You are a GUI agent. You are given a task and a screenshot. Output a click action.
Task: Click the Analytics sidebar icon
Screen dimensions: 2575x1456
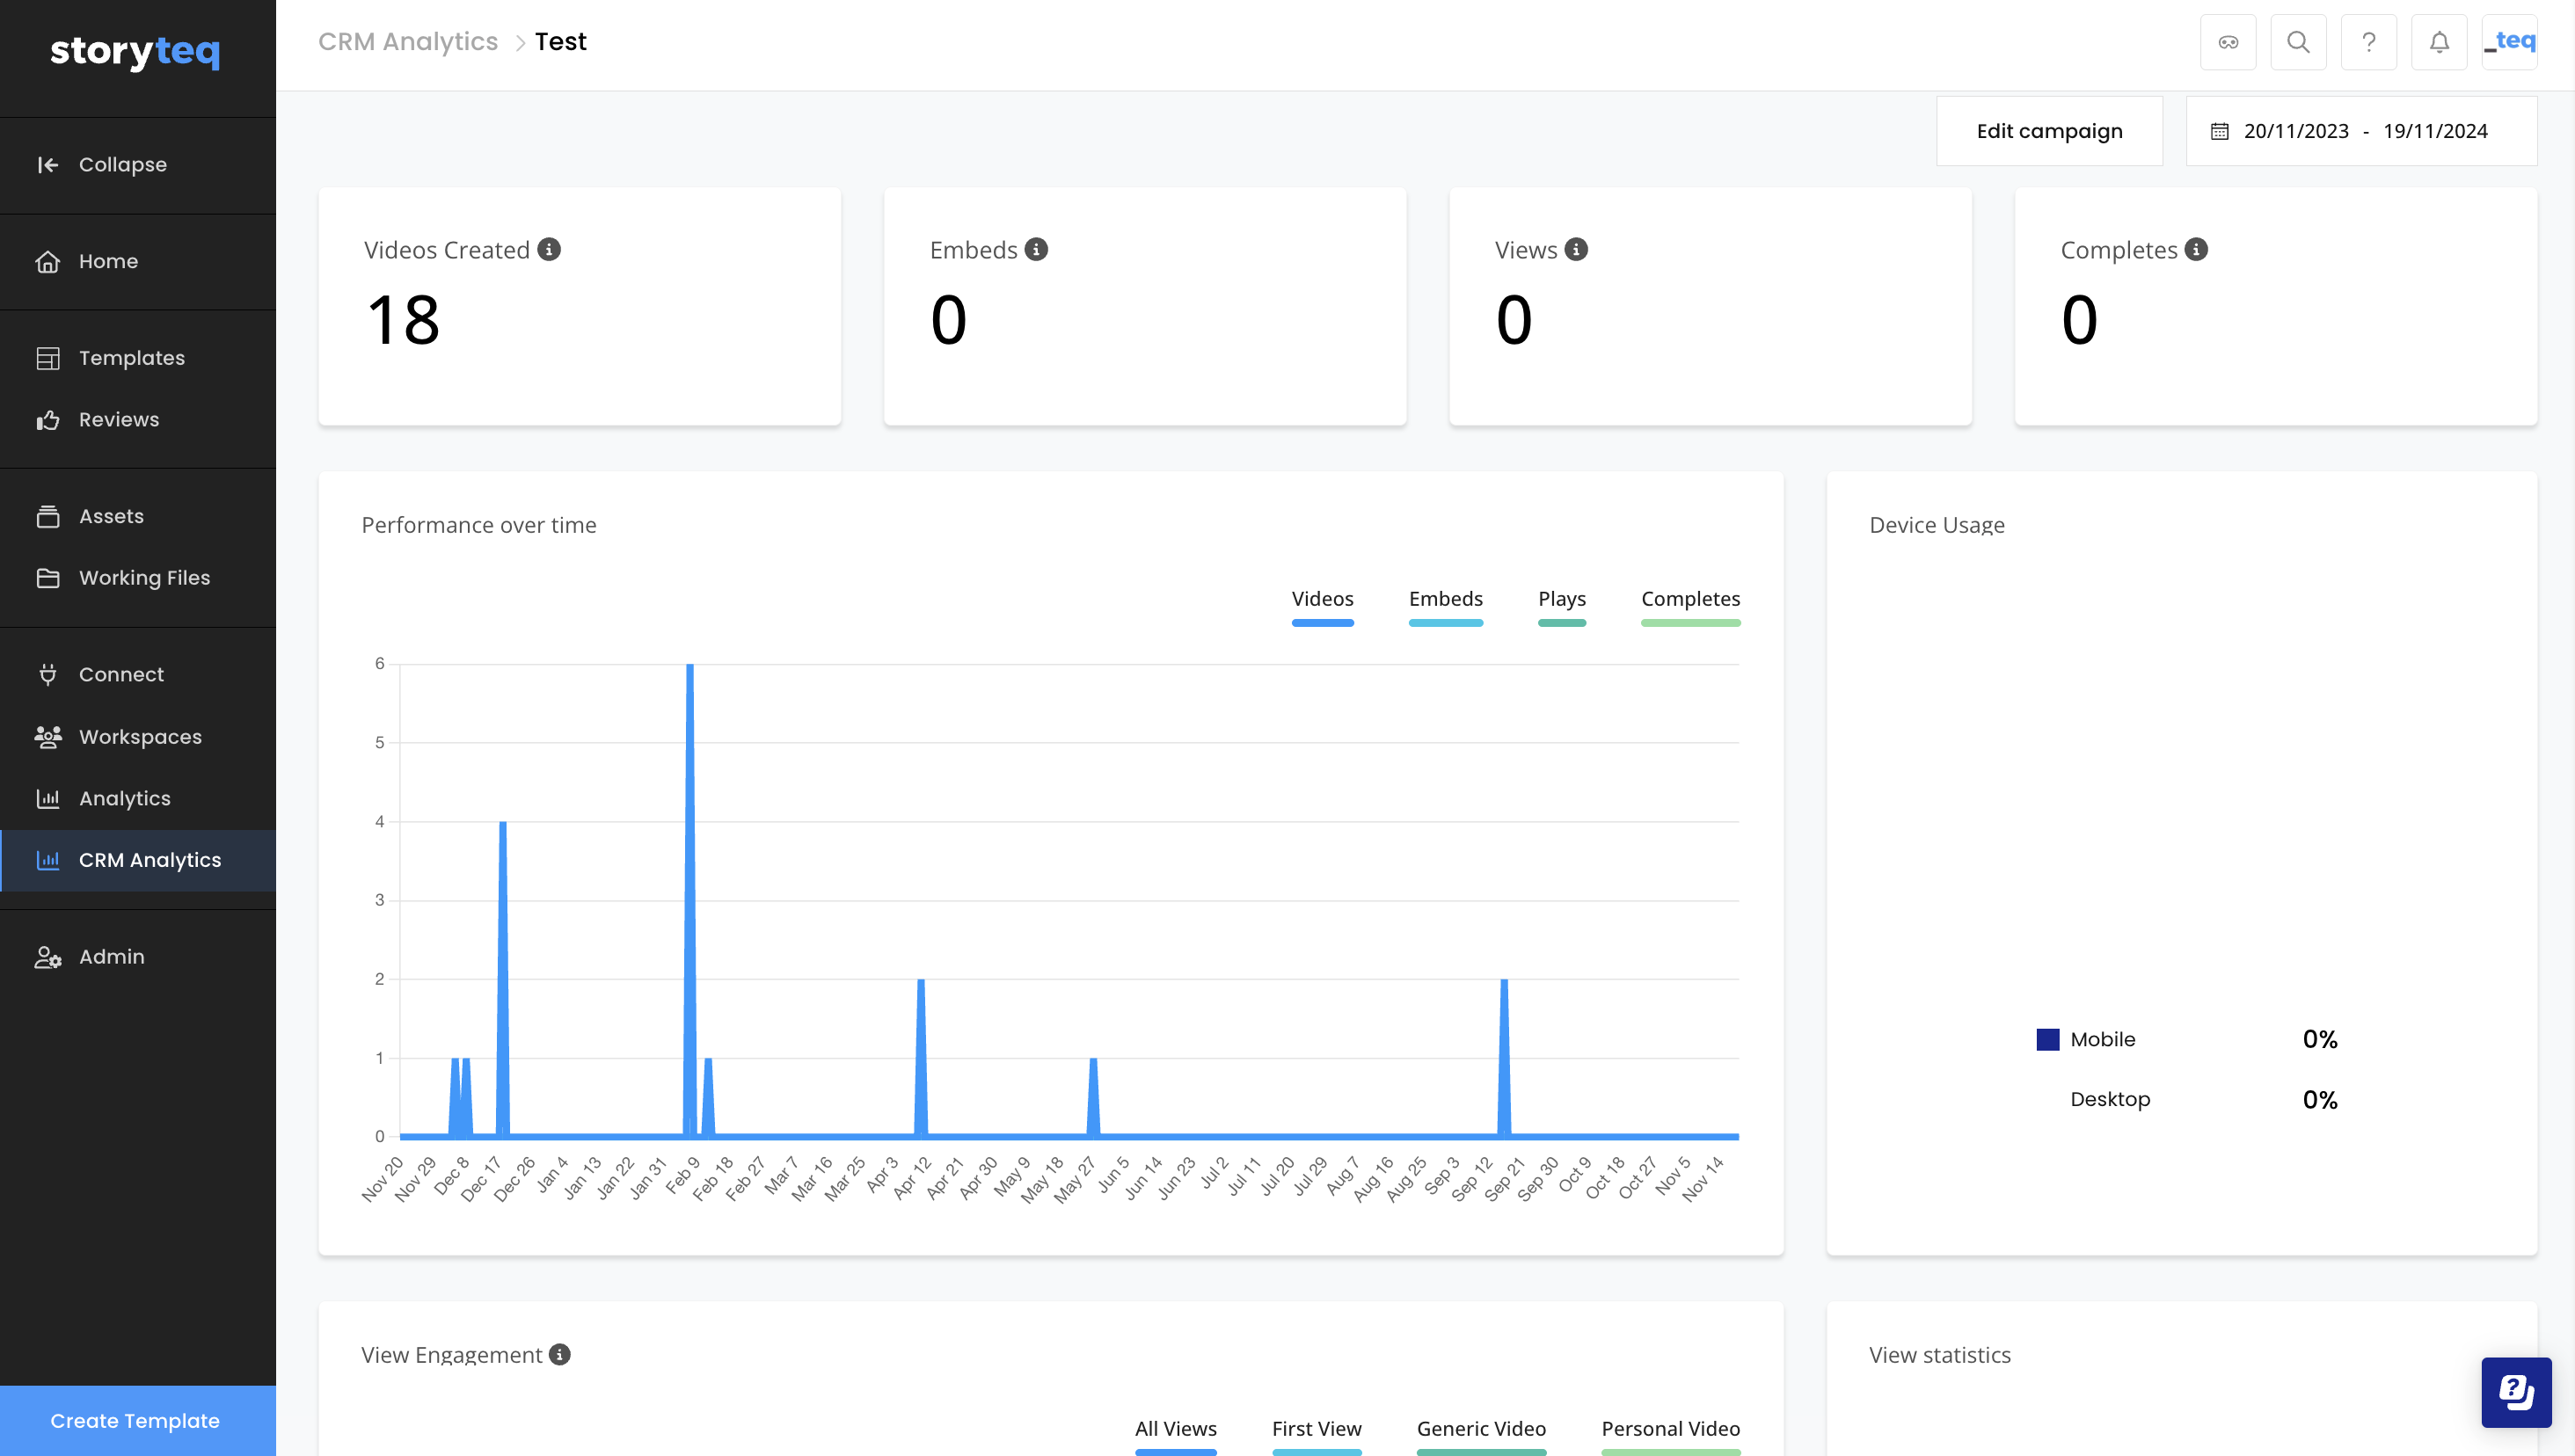point(47,796)
